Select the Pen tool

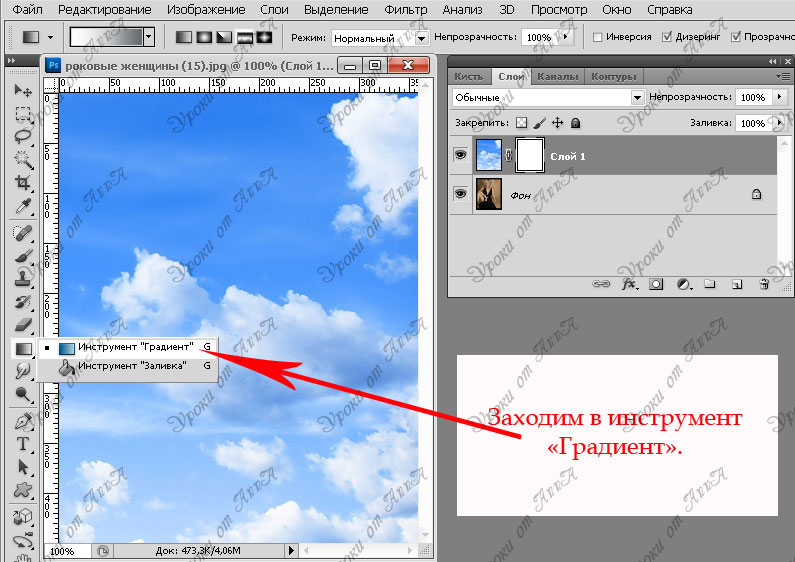(x=23, y=421)
